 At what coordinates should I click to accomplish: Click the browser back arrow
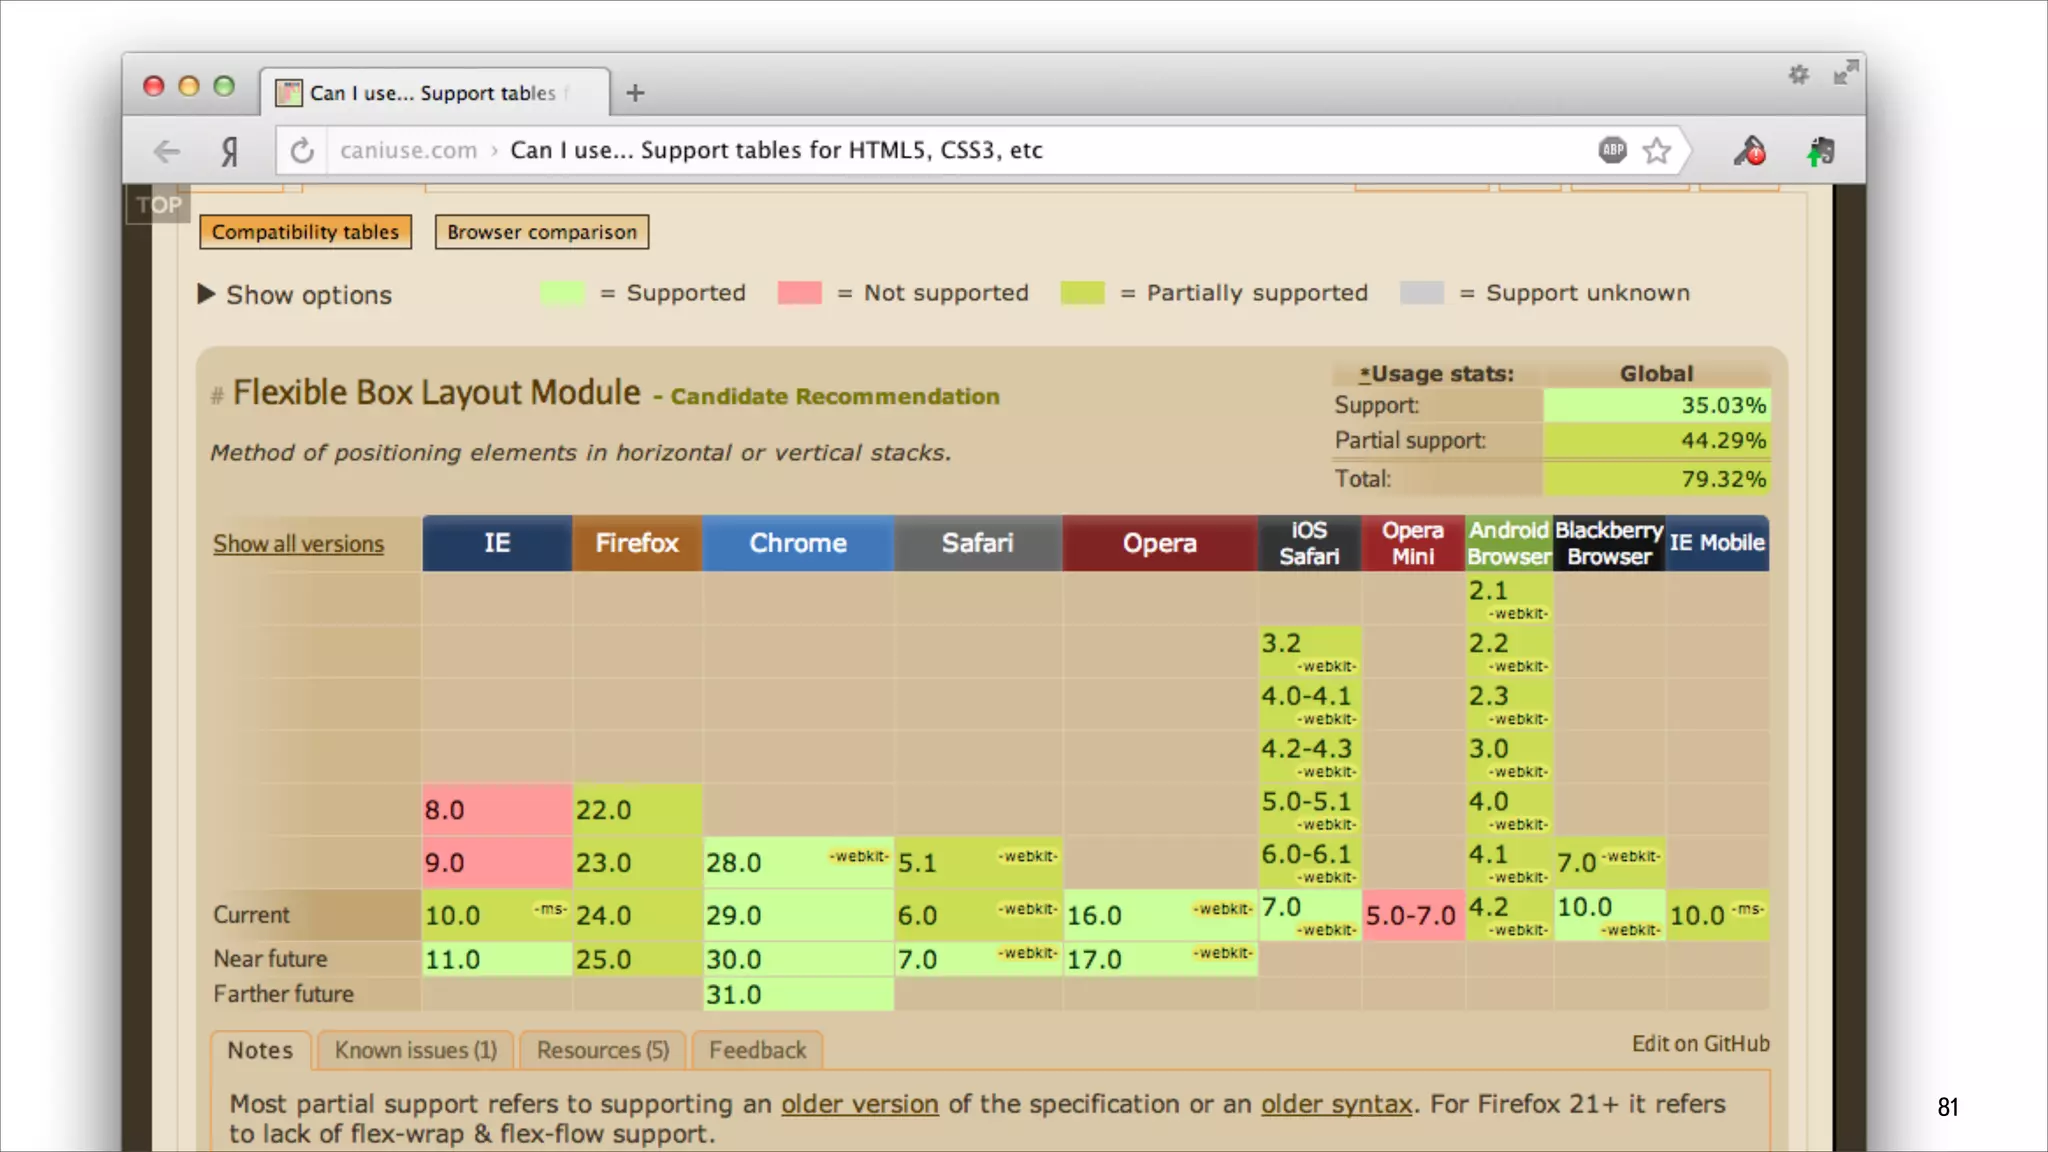pos(167,151)
